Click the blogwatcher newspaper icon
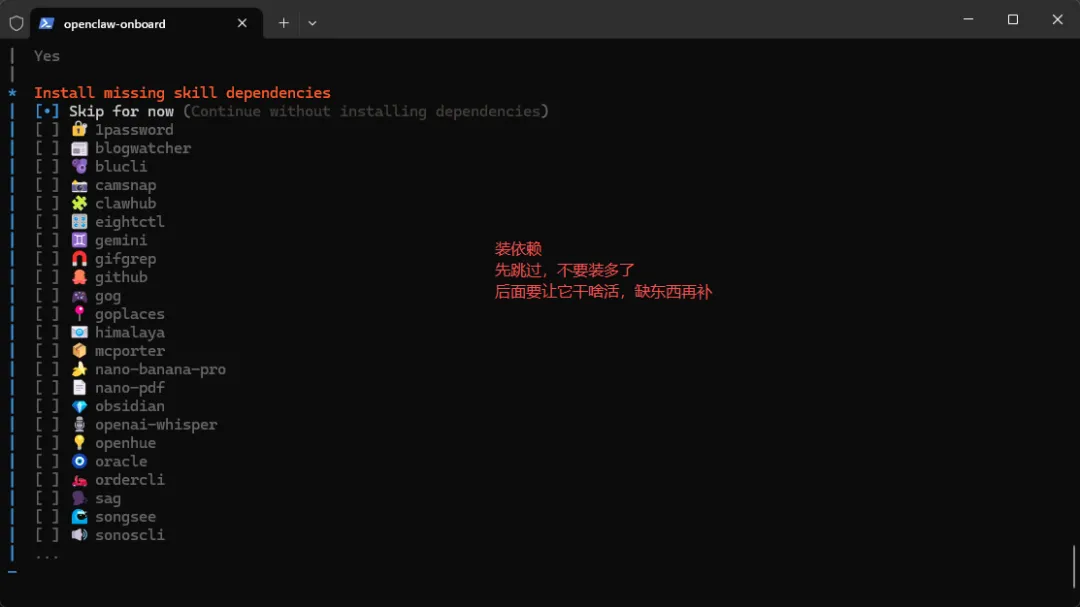 tap(79, 148)
